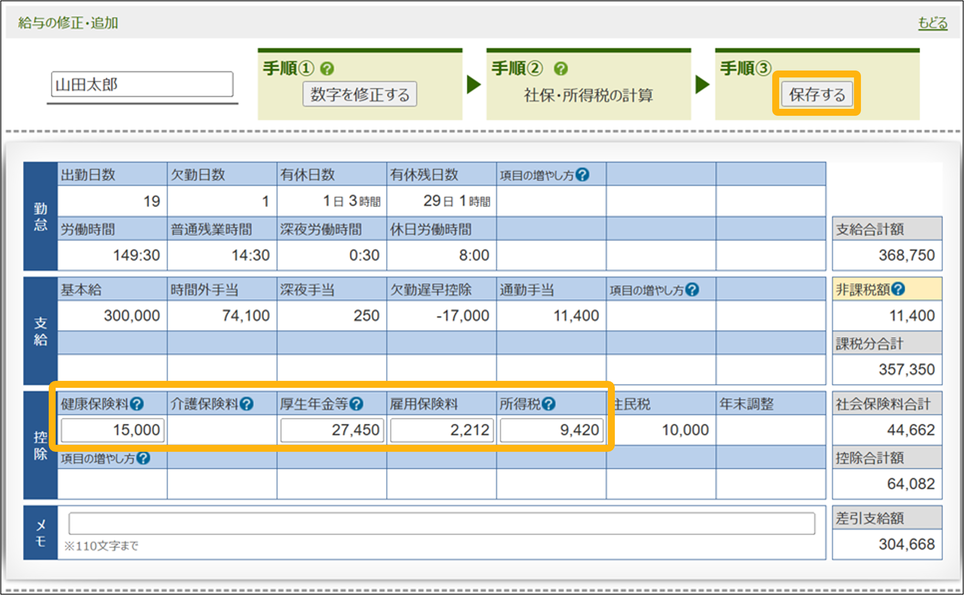Click the employee name field 山田太郎
The image size is (964, 595).
click(x=141, y=85)
